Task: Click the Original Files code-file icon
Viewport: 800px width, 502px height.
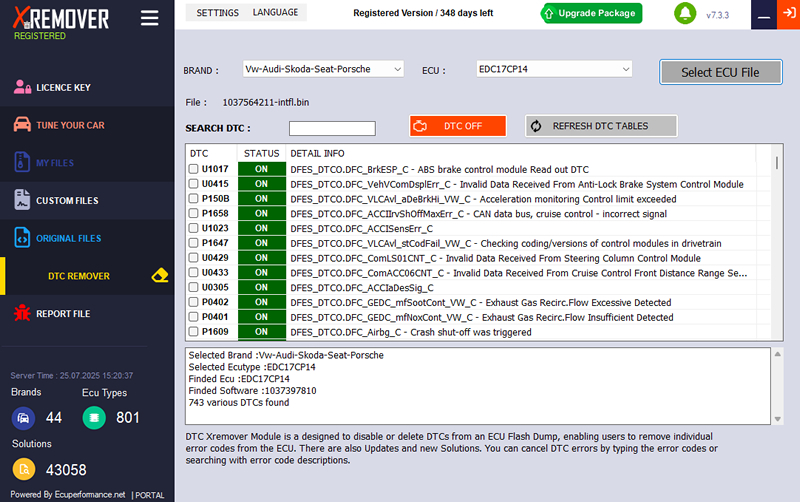Action: click(22, 238)
